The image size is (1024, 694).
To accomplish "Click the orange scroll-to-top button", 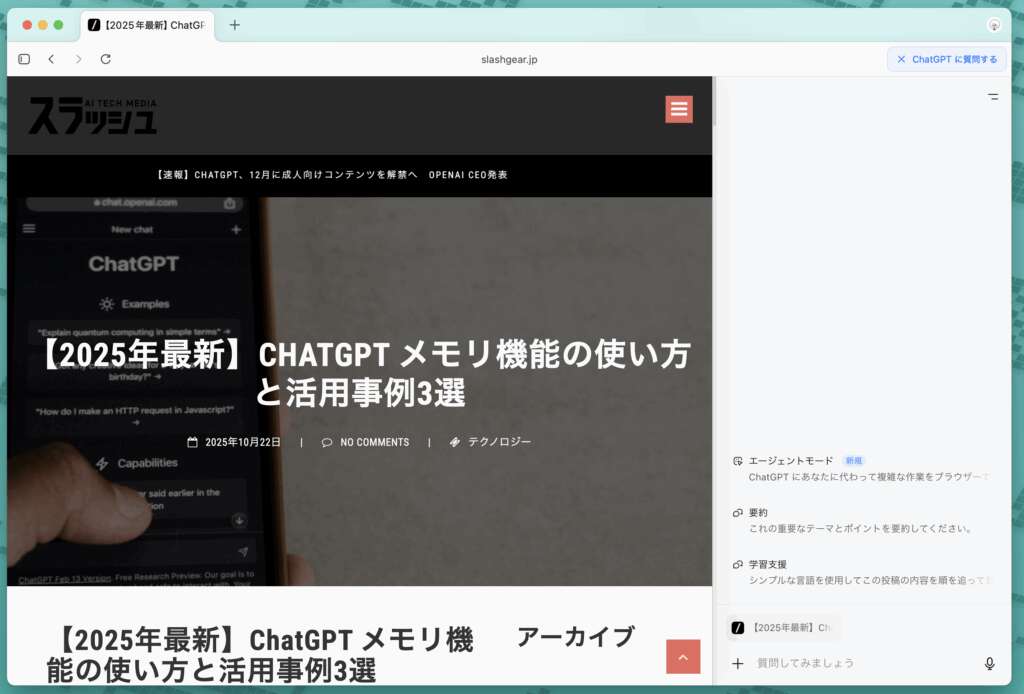I will 683,658.
